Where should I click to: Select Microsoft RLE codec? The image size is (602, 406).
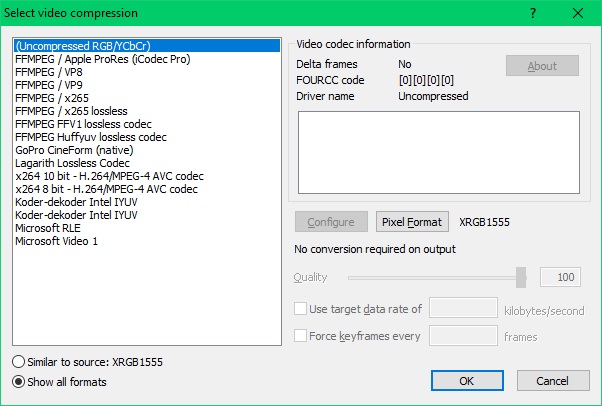[x=147, y=228]
